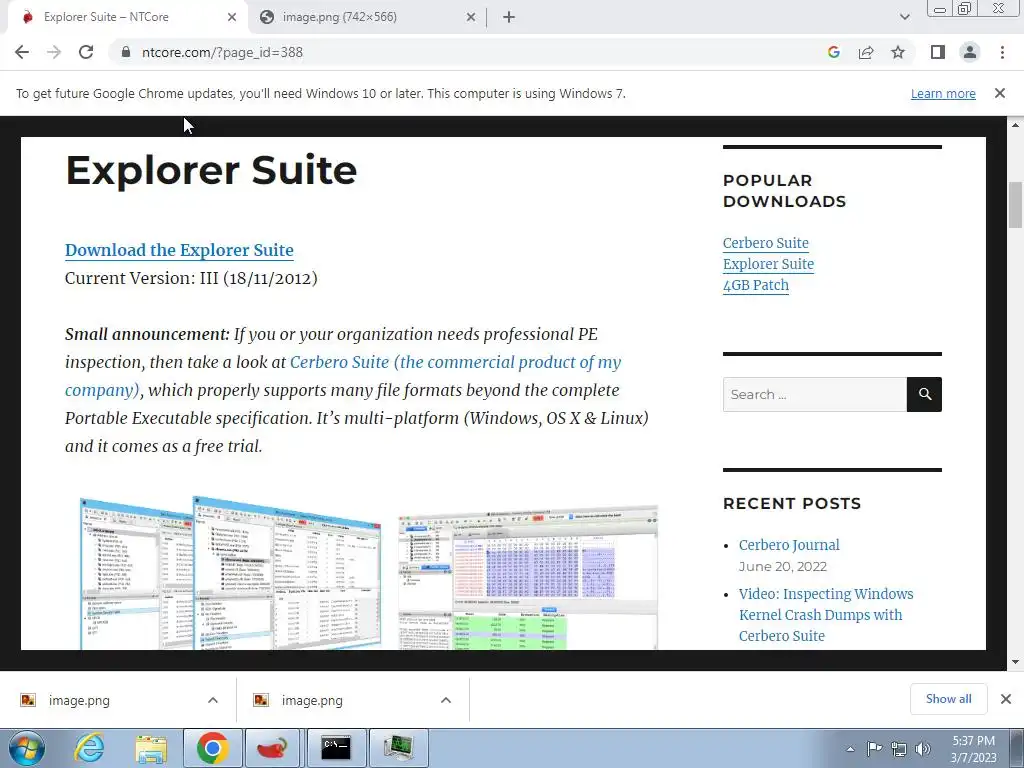Share this page icon
Image resolution: width=1024 pixels, height=768 pixels.
point(866,52)
